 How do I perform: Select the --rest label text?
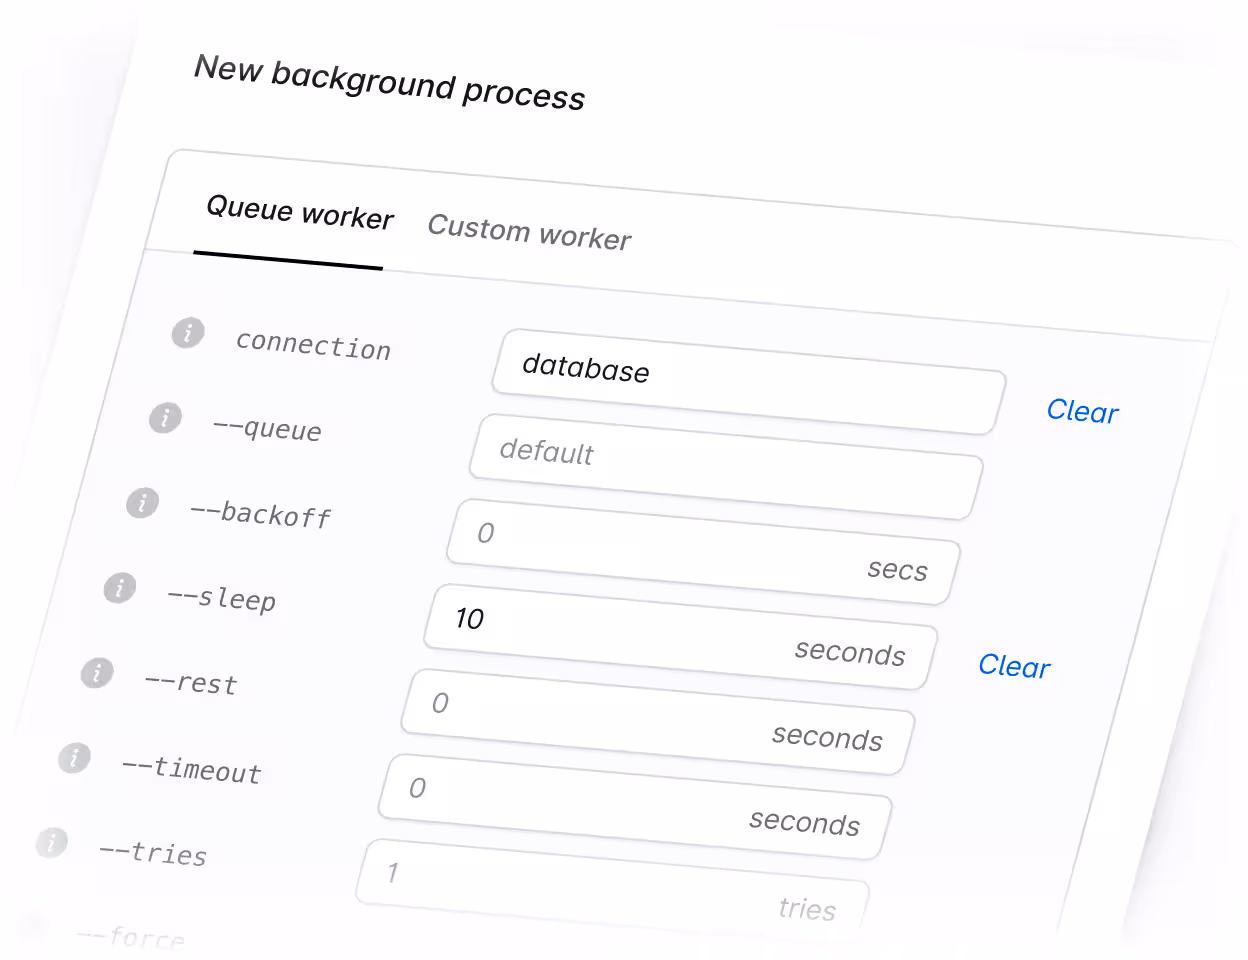191,683
